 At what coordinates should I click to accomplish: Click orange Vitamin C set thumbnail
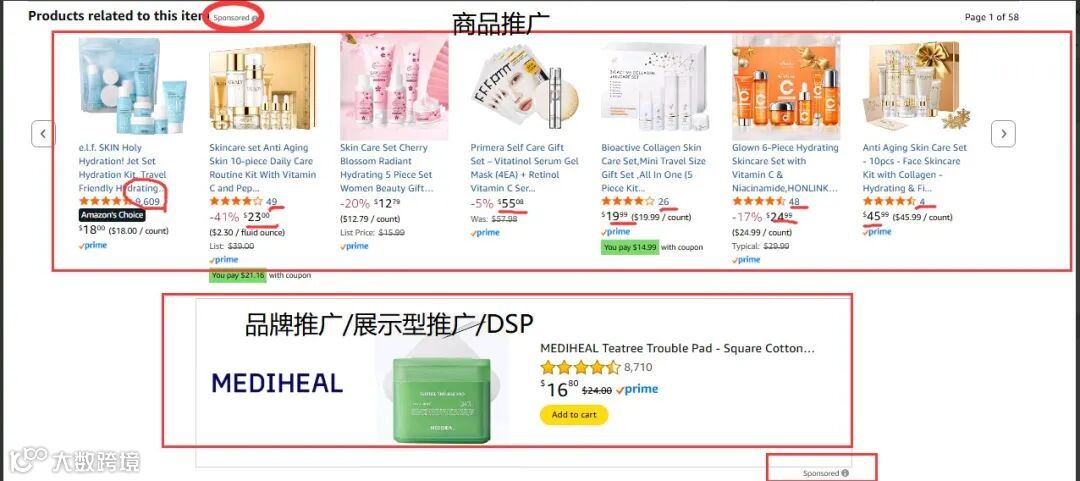click(786, 87)
